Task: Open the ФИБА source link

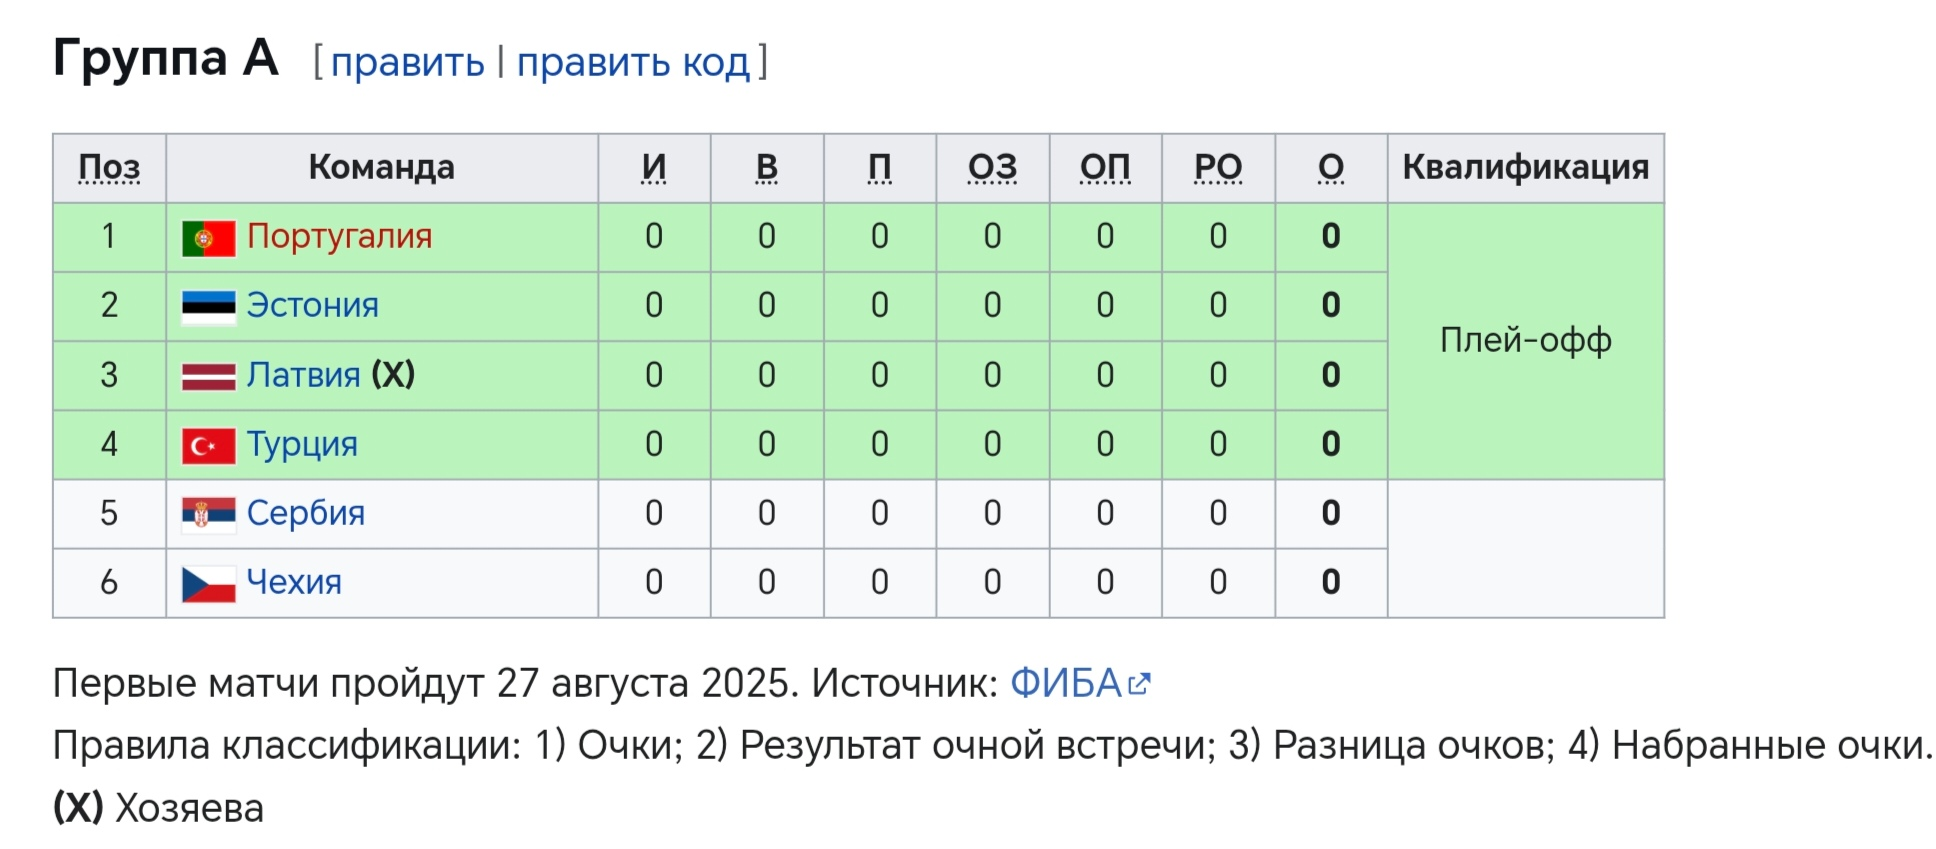Action: click(1066, 683)
